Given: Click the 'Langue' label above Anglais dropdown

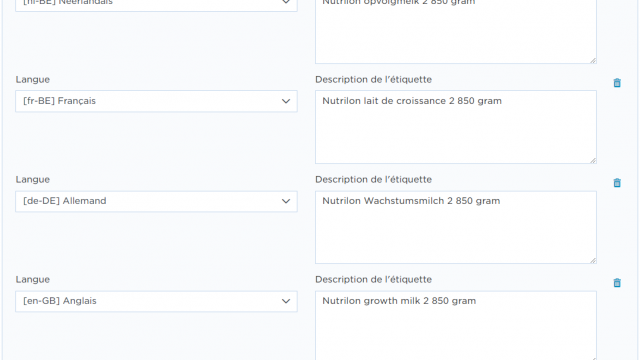Looking at the screenshot, I should (x=33, y=280).
